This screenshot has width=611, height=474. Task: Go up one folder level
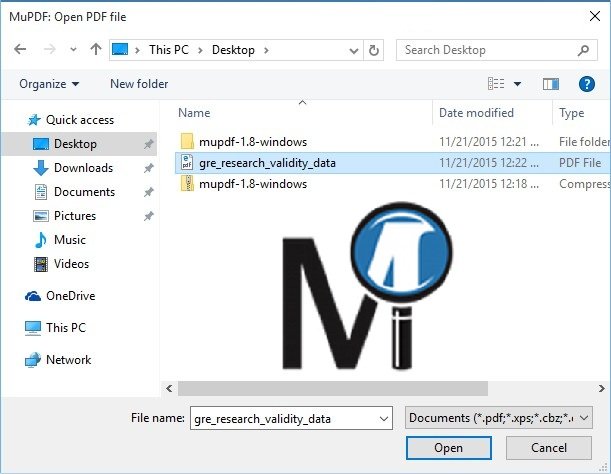[x=95, y=50]
